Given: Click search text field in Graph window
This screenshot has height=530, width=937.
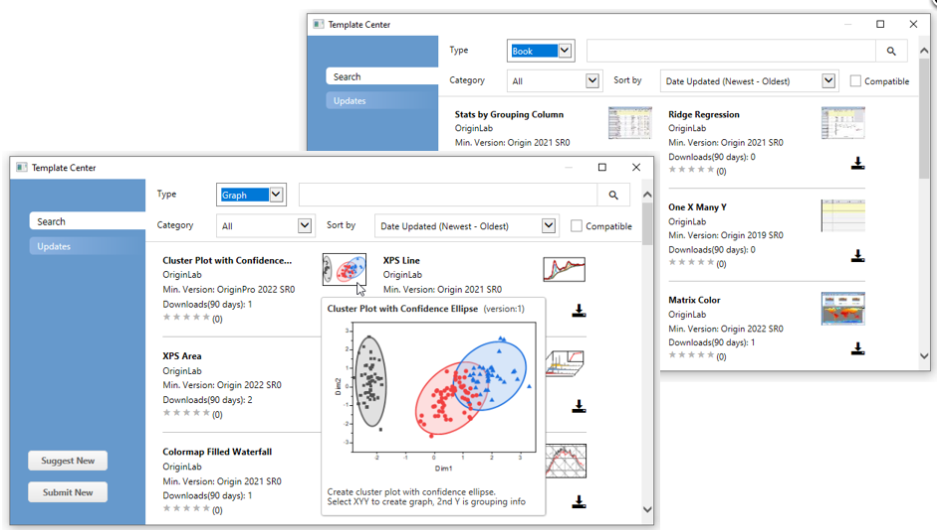Looking at the screenshot, I should coord(448,195).
